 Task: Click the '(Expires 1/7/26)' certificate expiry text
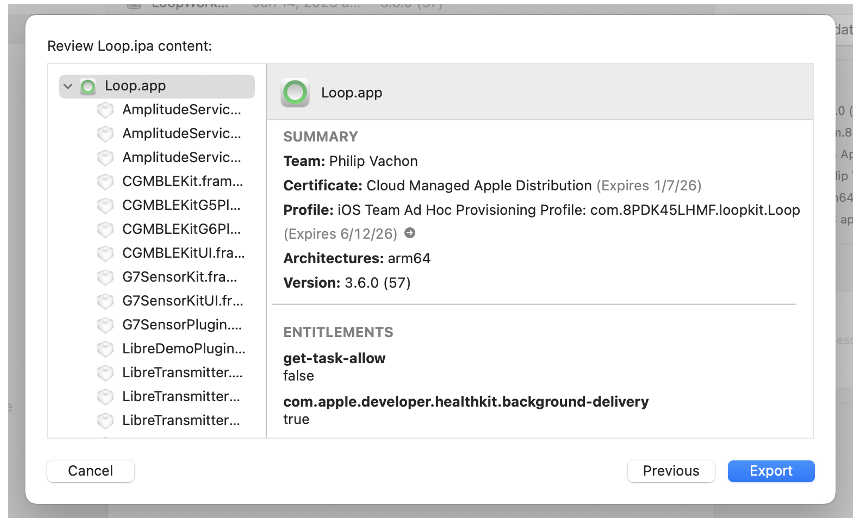(x=649, y=186)
